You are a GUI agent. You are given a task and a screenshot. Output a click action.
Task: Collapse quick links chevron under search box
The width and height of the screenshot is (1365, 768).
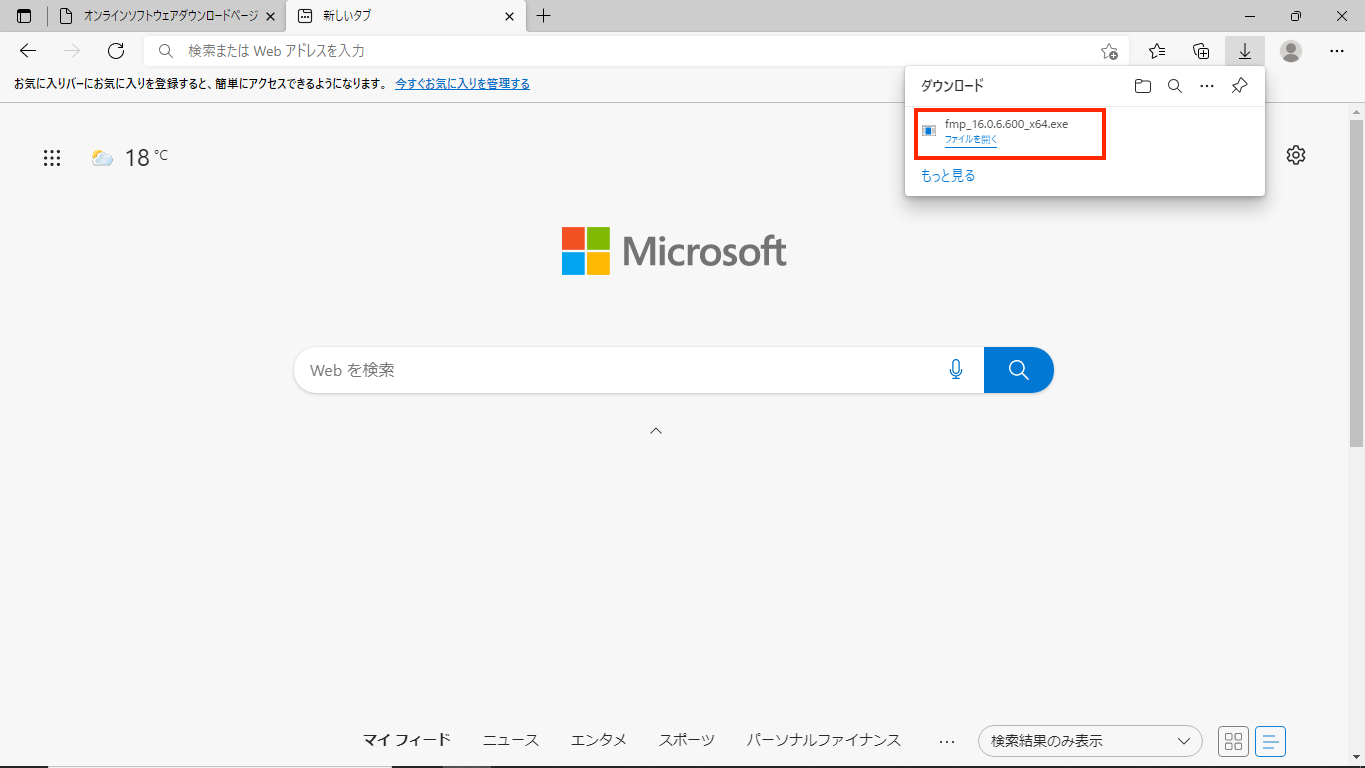656,431
